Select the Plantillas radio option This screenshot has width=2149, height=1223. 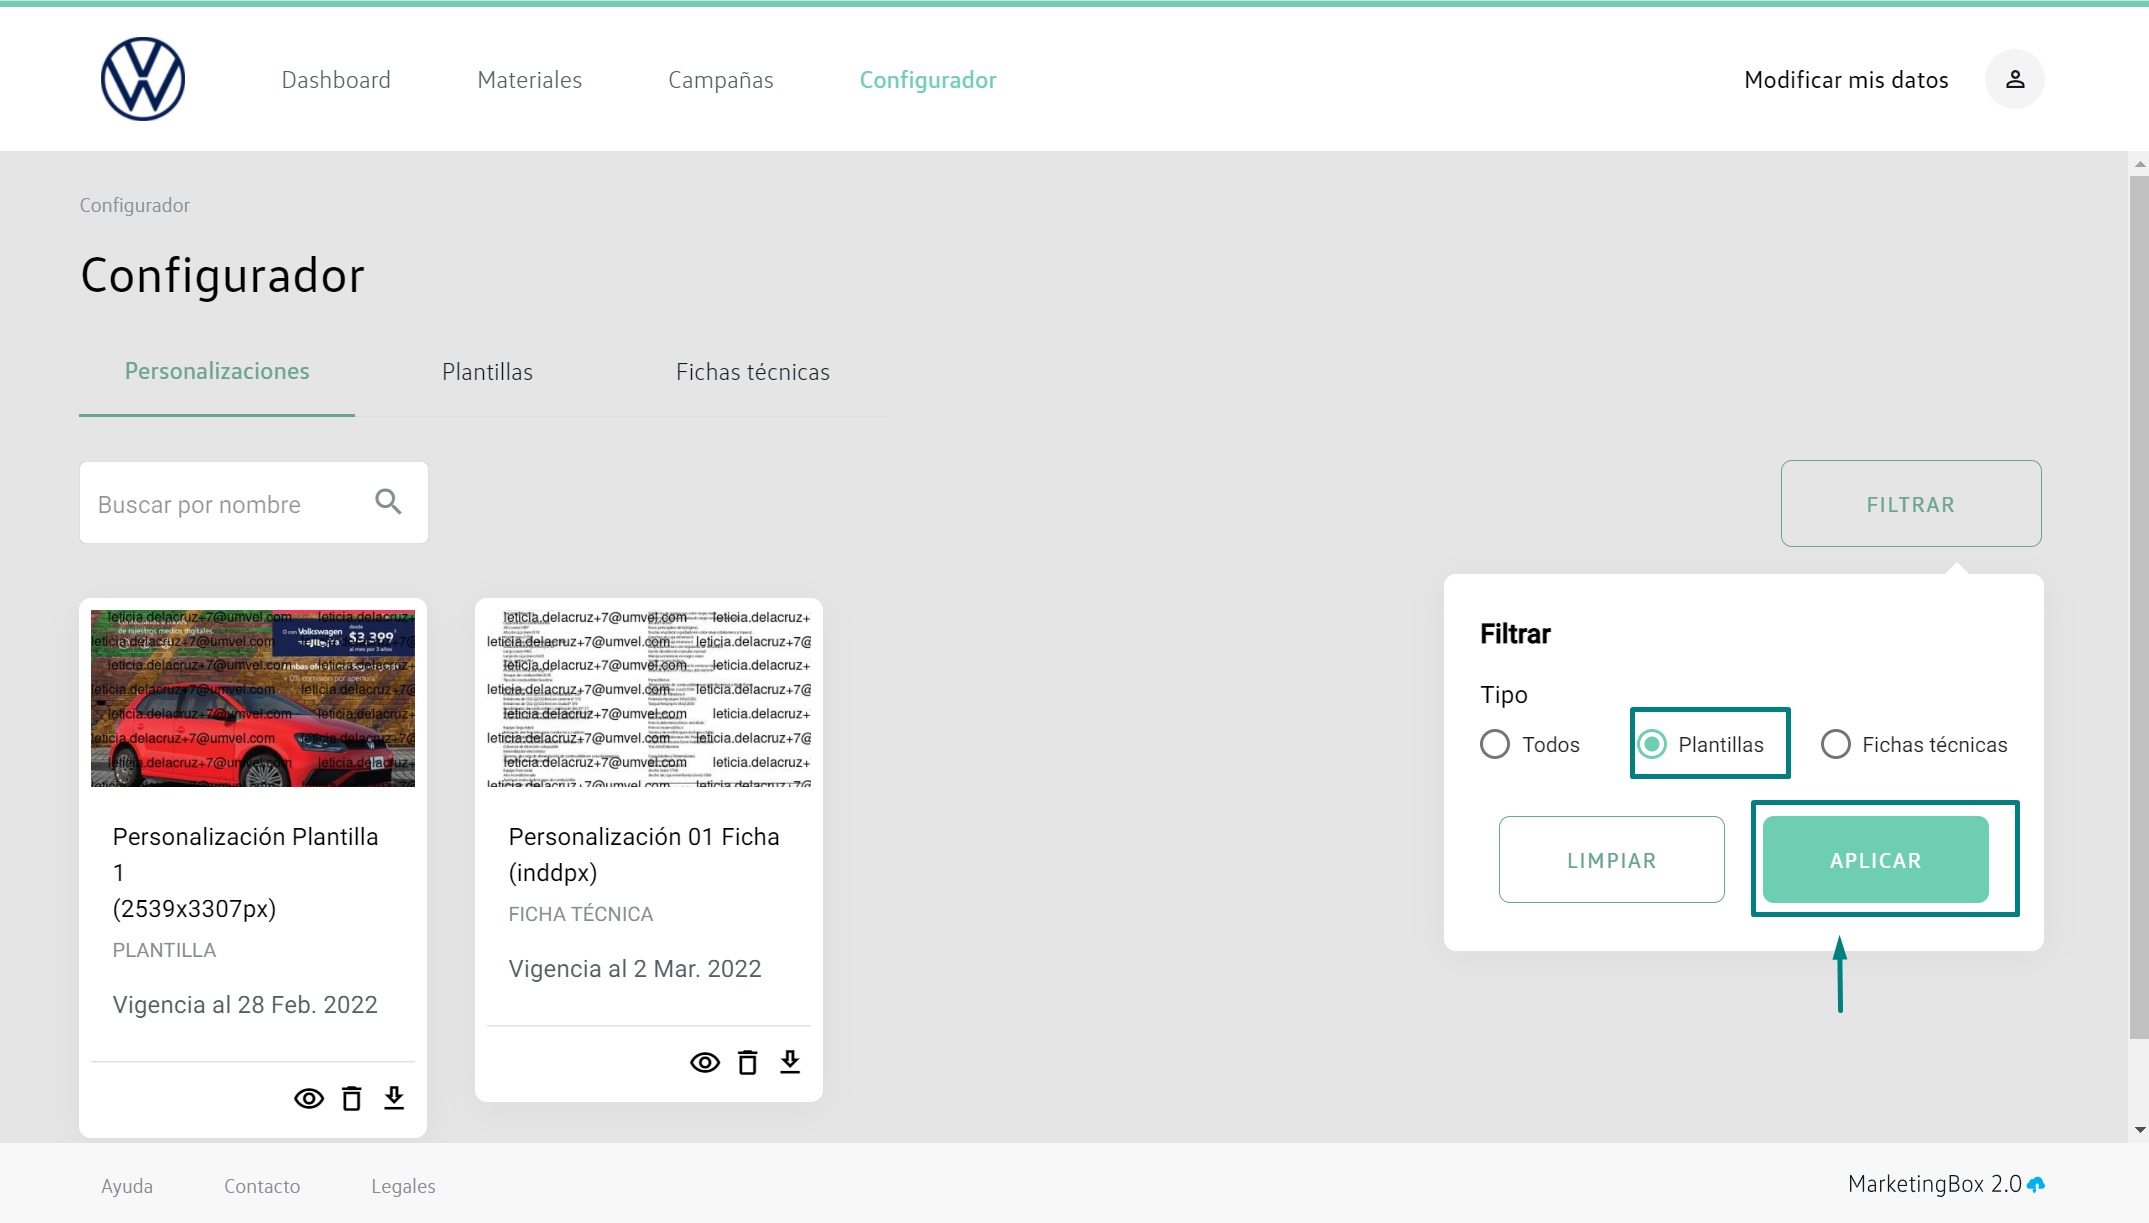1653,744
